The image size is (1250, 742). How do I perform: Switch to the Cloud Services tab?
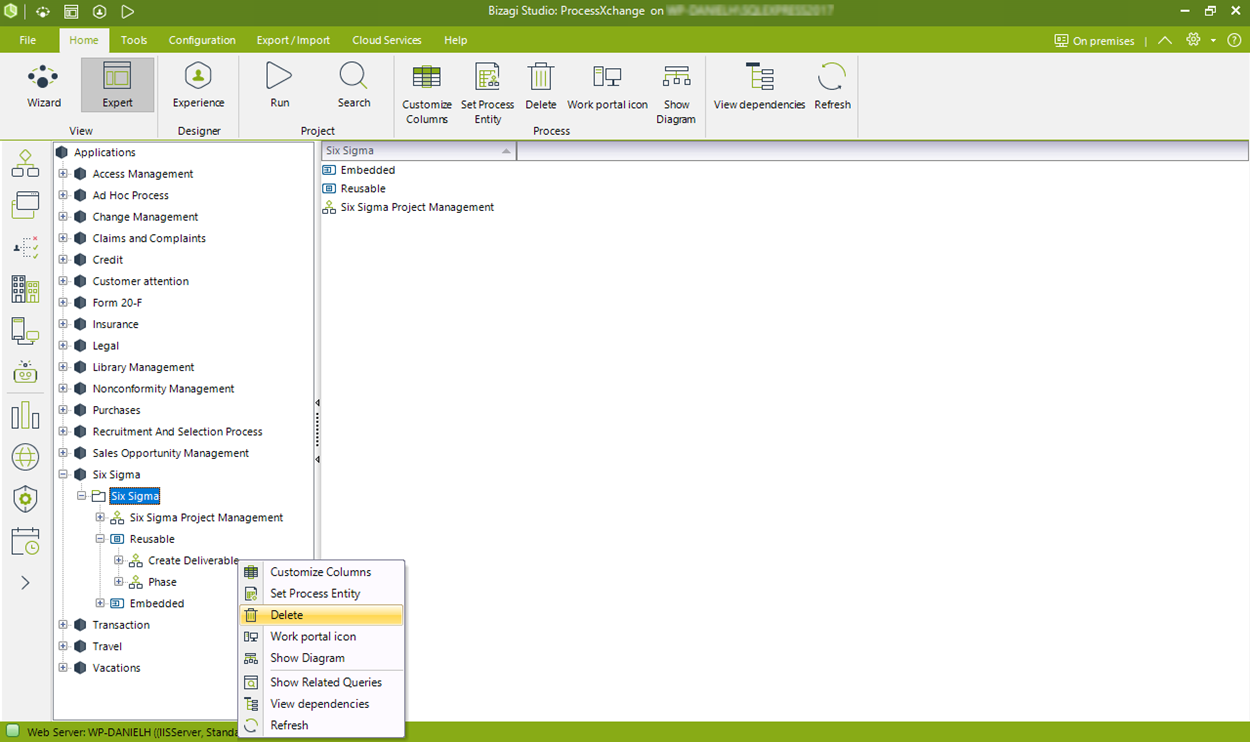(387, 40)
